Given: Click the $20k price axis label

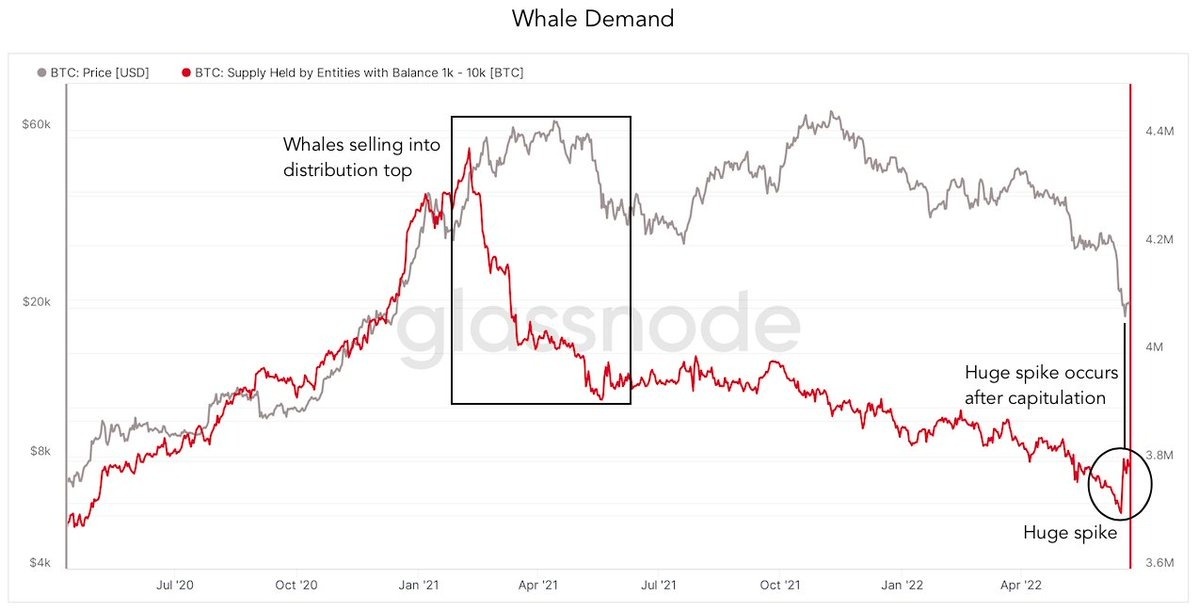Looking at the screenshot, I should [x=36, y=301].
